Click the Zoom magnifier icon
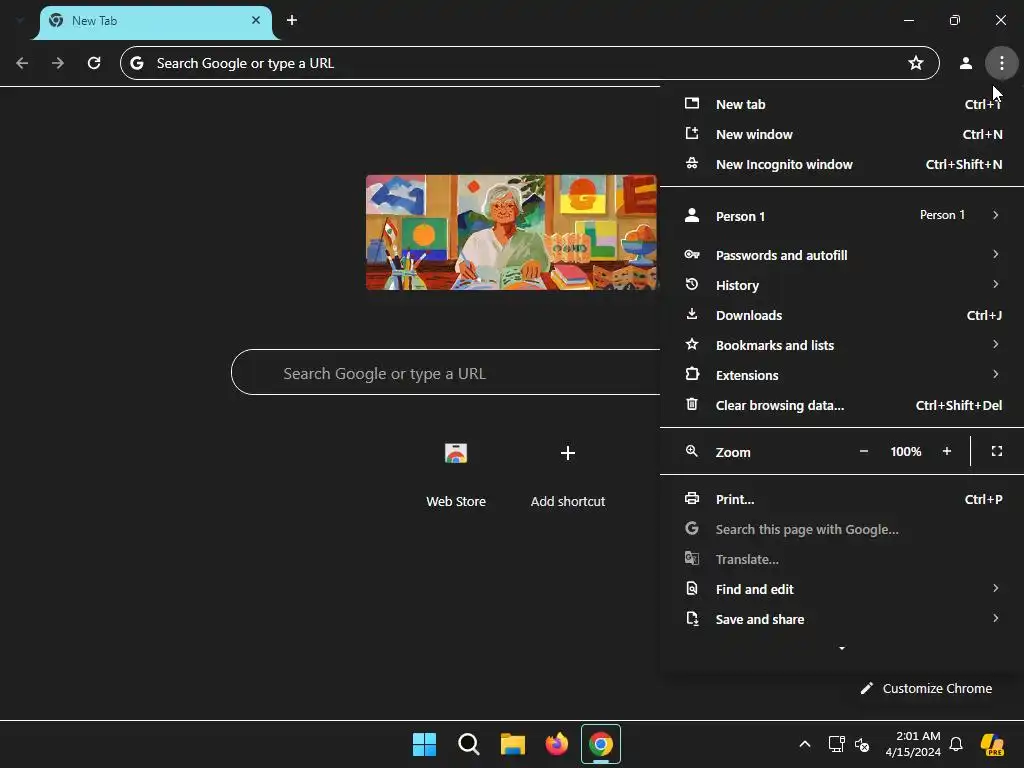Screen dimensions: 1024x768 [692, 451]
